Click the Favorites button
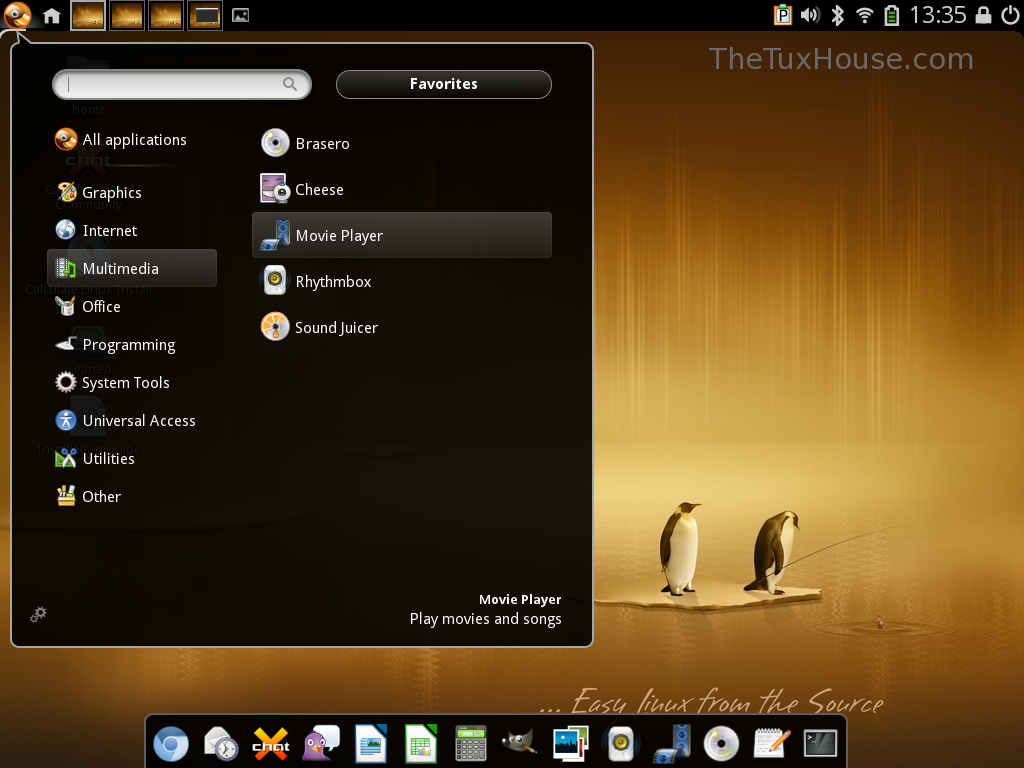This screenshot has height=768, width=1024. pyautogui.click(x=443, y=85)
